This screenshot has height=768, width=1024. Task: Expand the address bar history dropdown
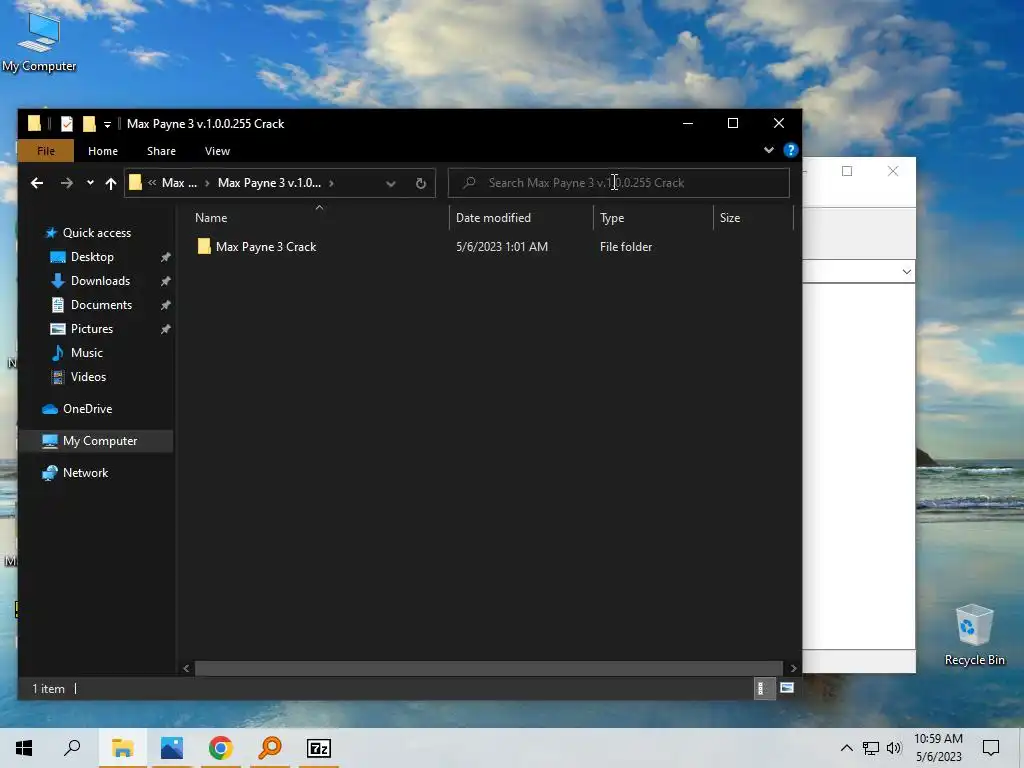391,184
